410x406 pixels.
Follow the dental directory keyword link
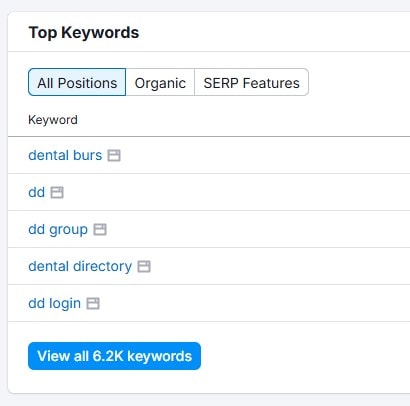(x=80, y=266)
